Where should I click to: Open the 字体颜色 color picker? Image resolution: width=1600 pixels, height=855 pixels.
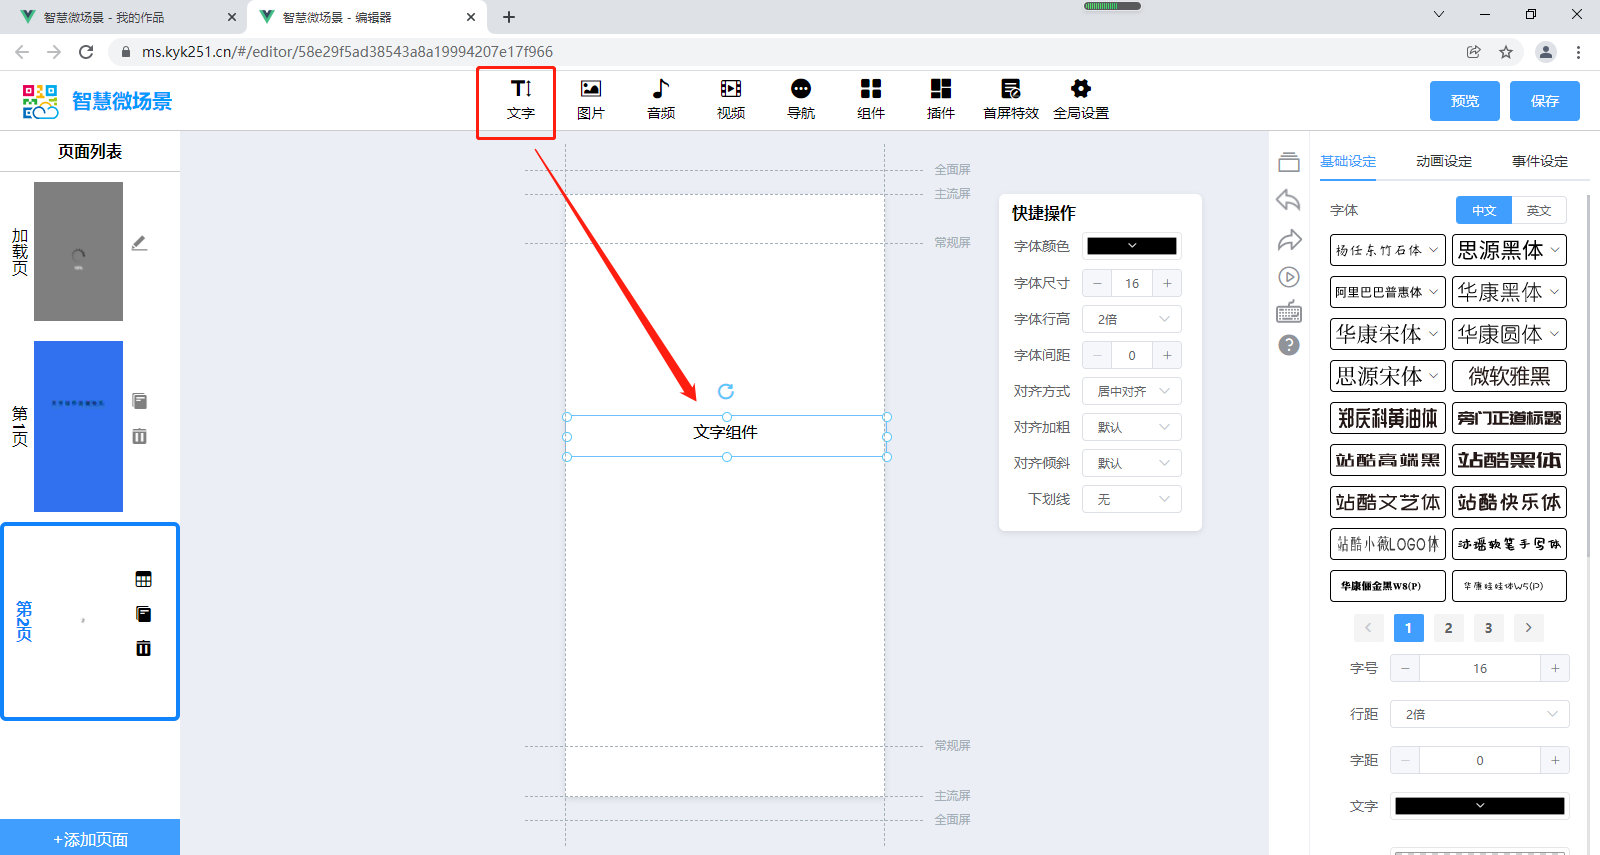tap(1131, 246)
